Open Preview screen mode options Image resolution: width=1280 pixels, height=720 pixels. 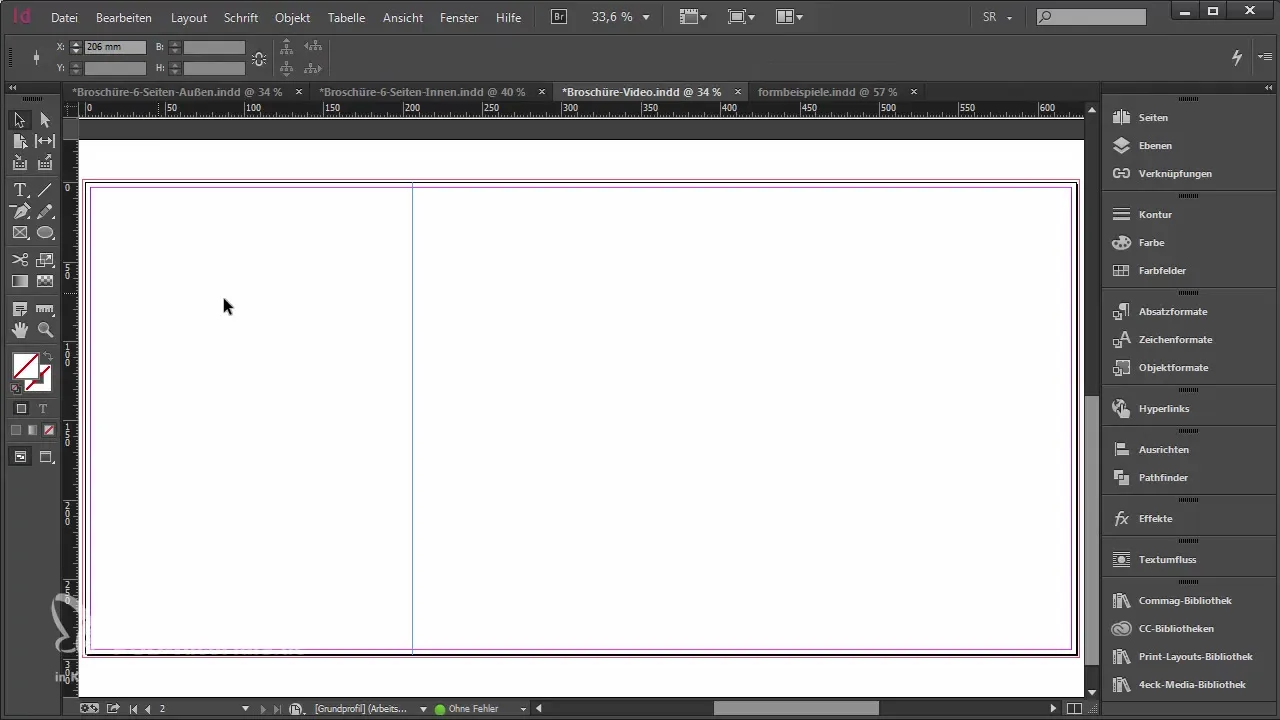click(x=46, y=457)
